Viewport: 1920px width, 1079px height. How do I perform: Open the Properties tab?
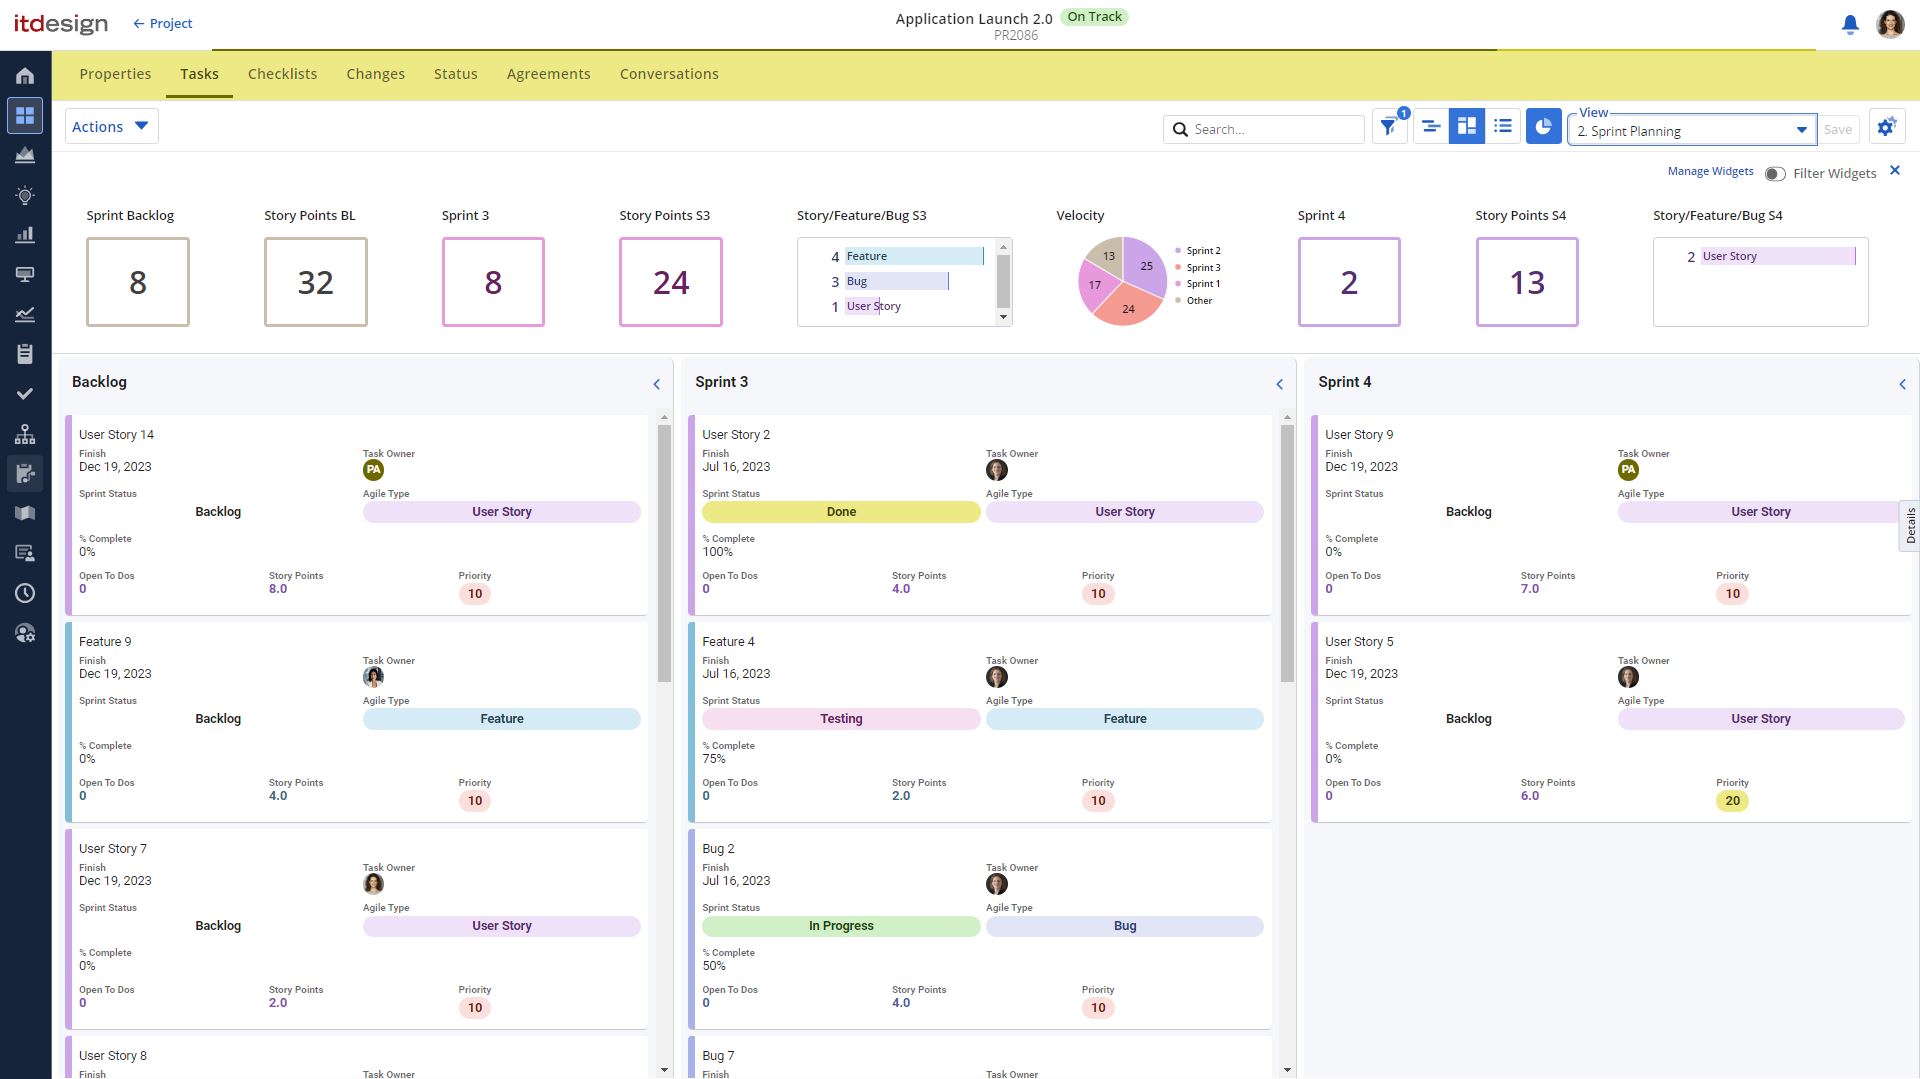[x=115, y=74]
